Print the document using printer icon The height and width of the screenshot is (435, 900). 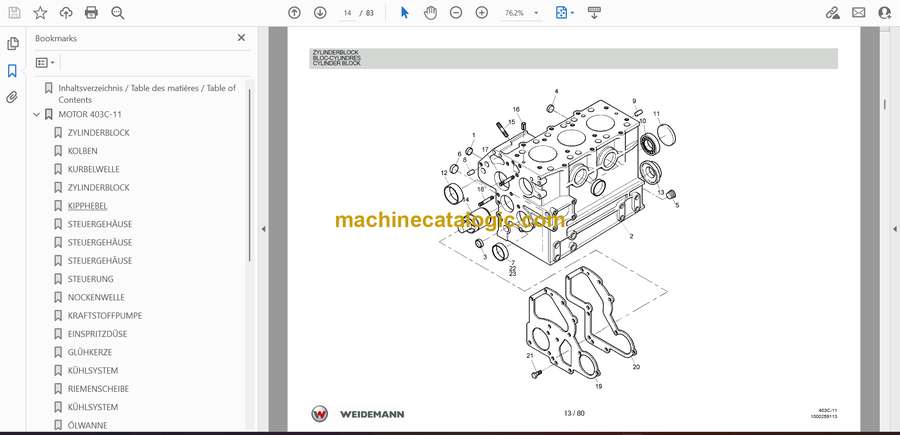[x=91, y=13]
